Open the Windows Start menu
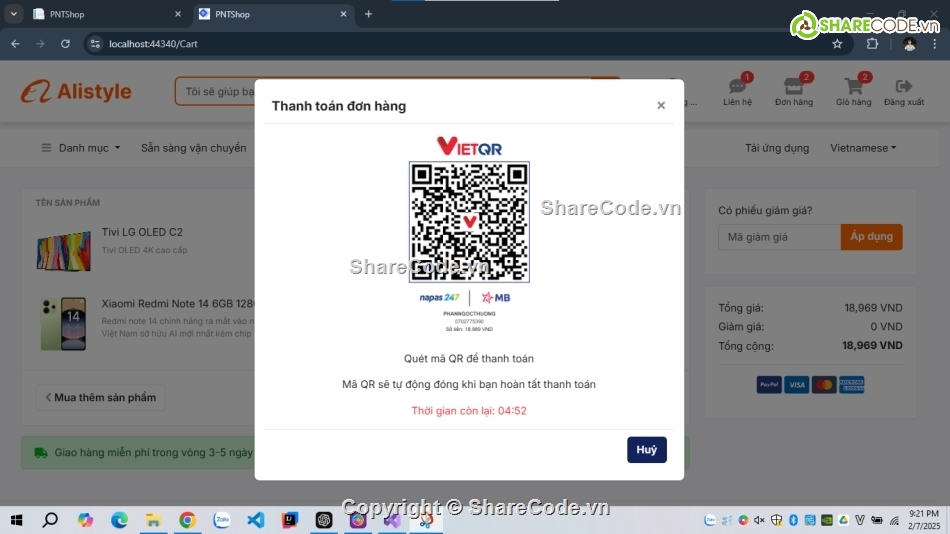Viewport: 950px width, 534px height. click(16, 520)
